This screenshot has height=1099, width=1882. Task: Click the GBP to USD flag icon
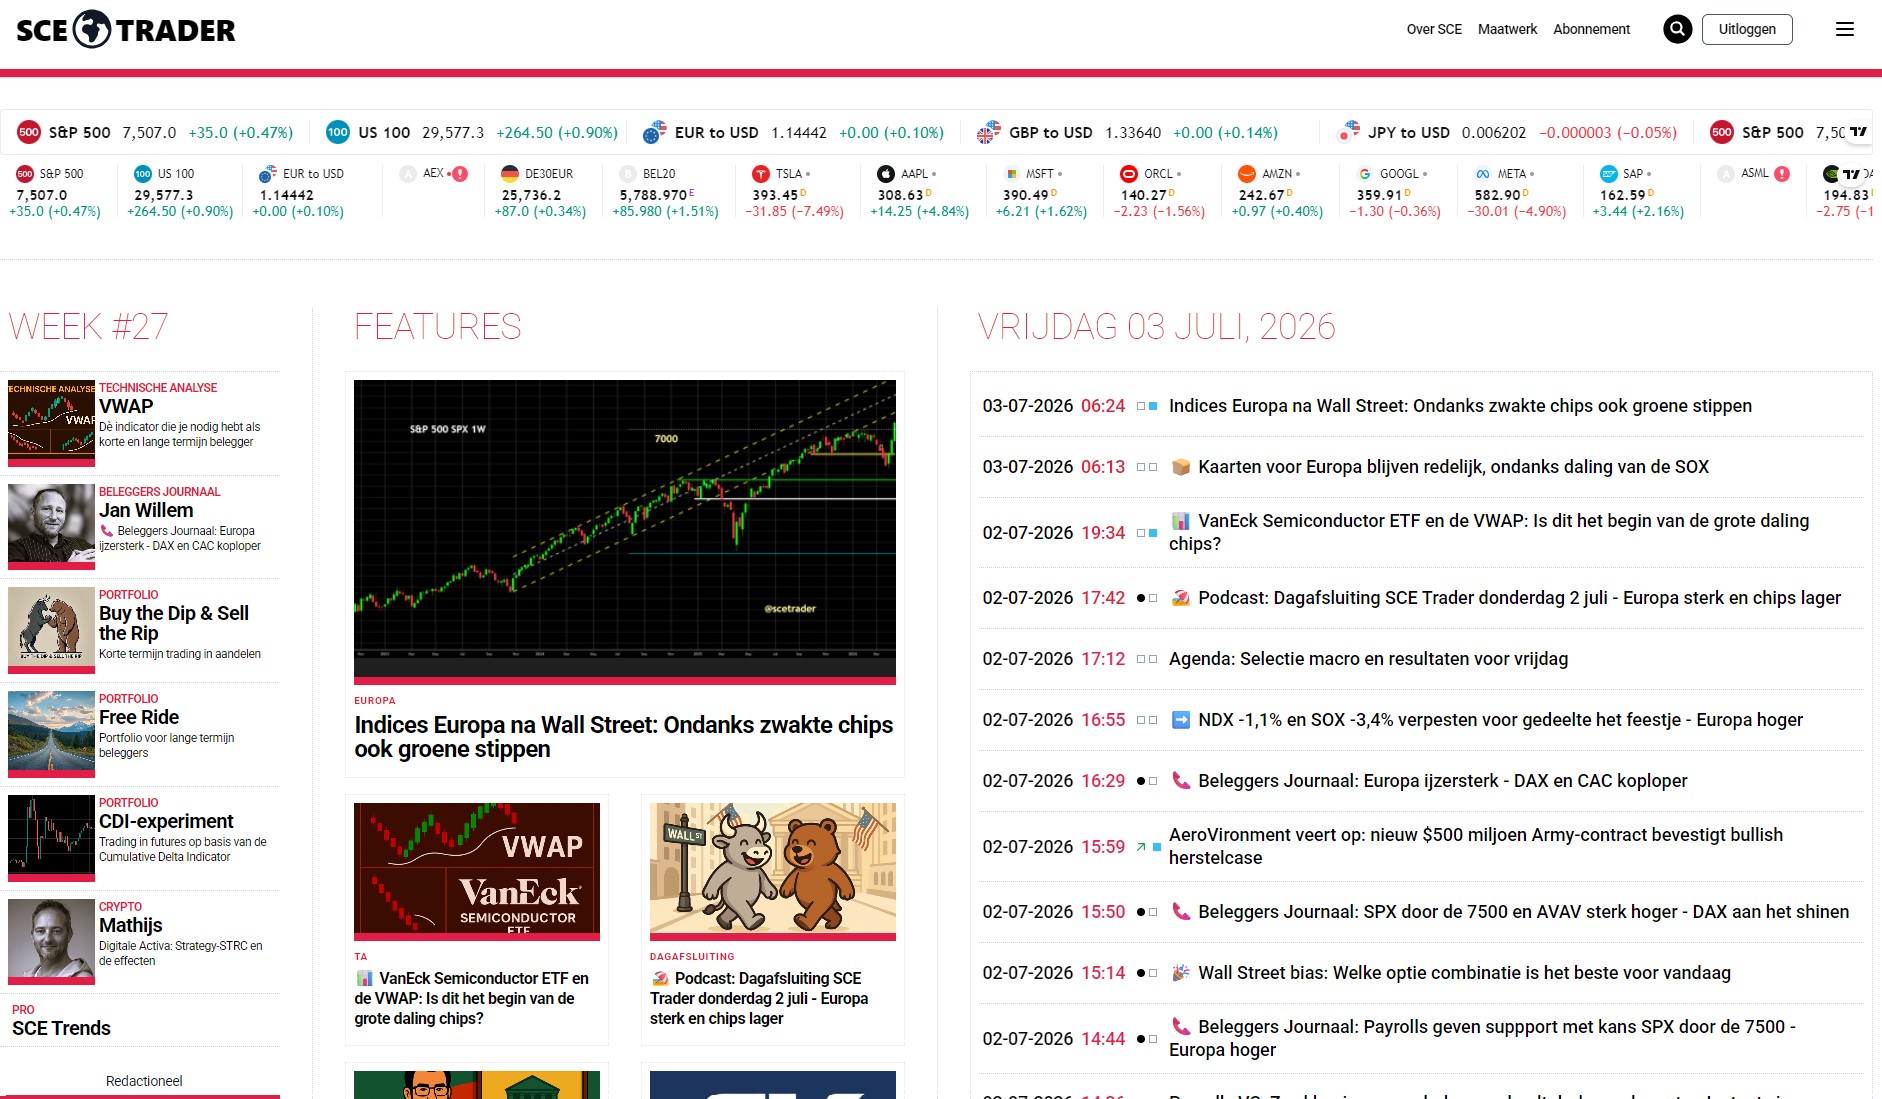pyautogui.click(x=989, y=132)
